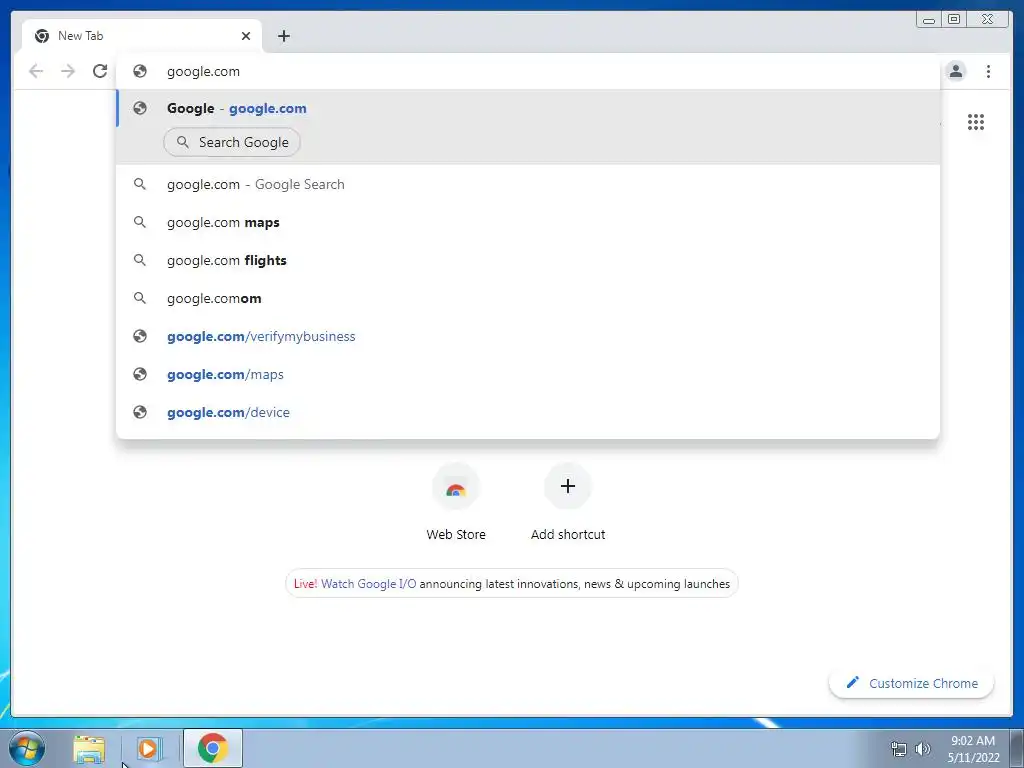Open the profile avatar button
The height and width of the screenshot is (768, 1024).
(955, 71)
